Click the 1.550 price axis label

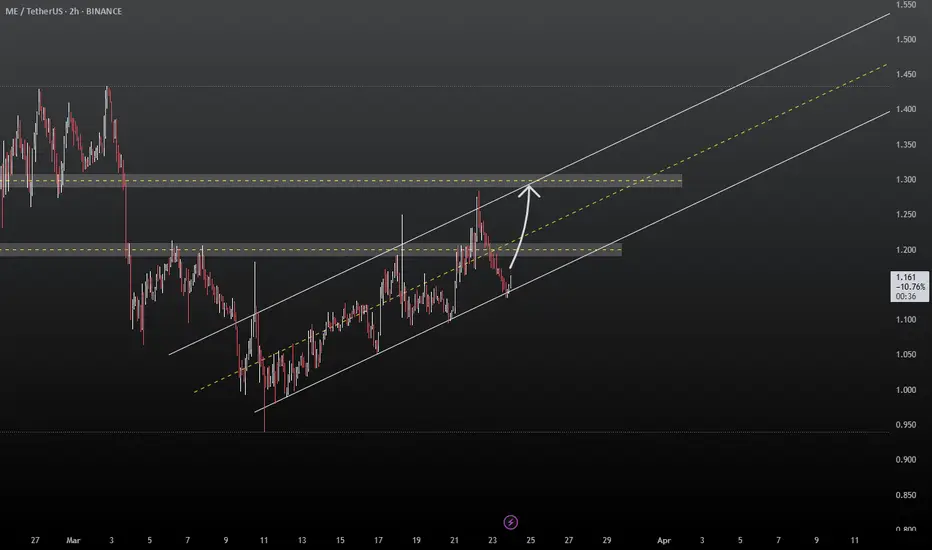(x=906, y=5)
